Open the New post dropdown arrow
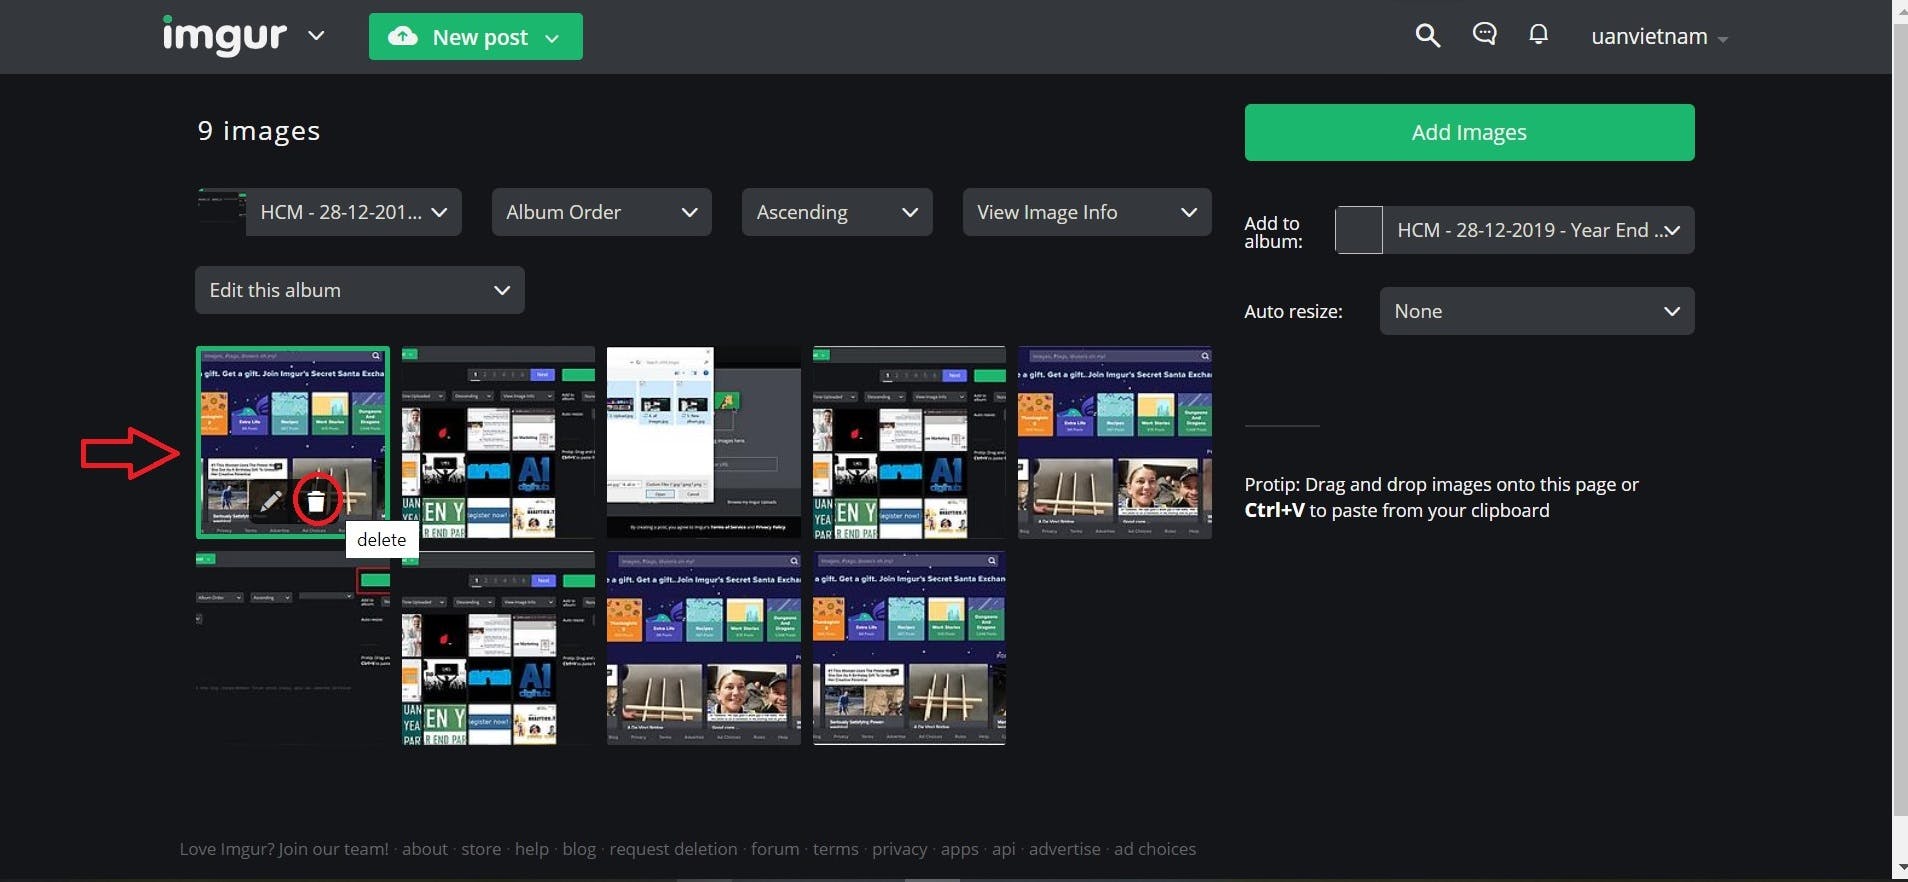1908x882 pixels. [x=552, y=38]
